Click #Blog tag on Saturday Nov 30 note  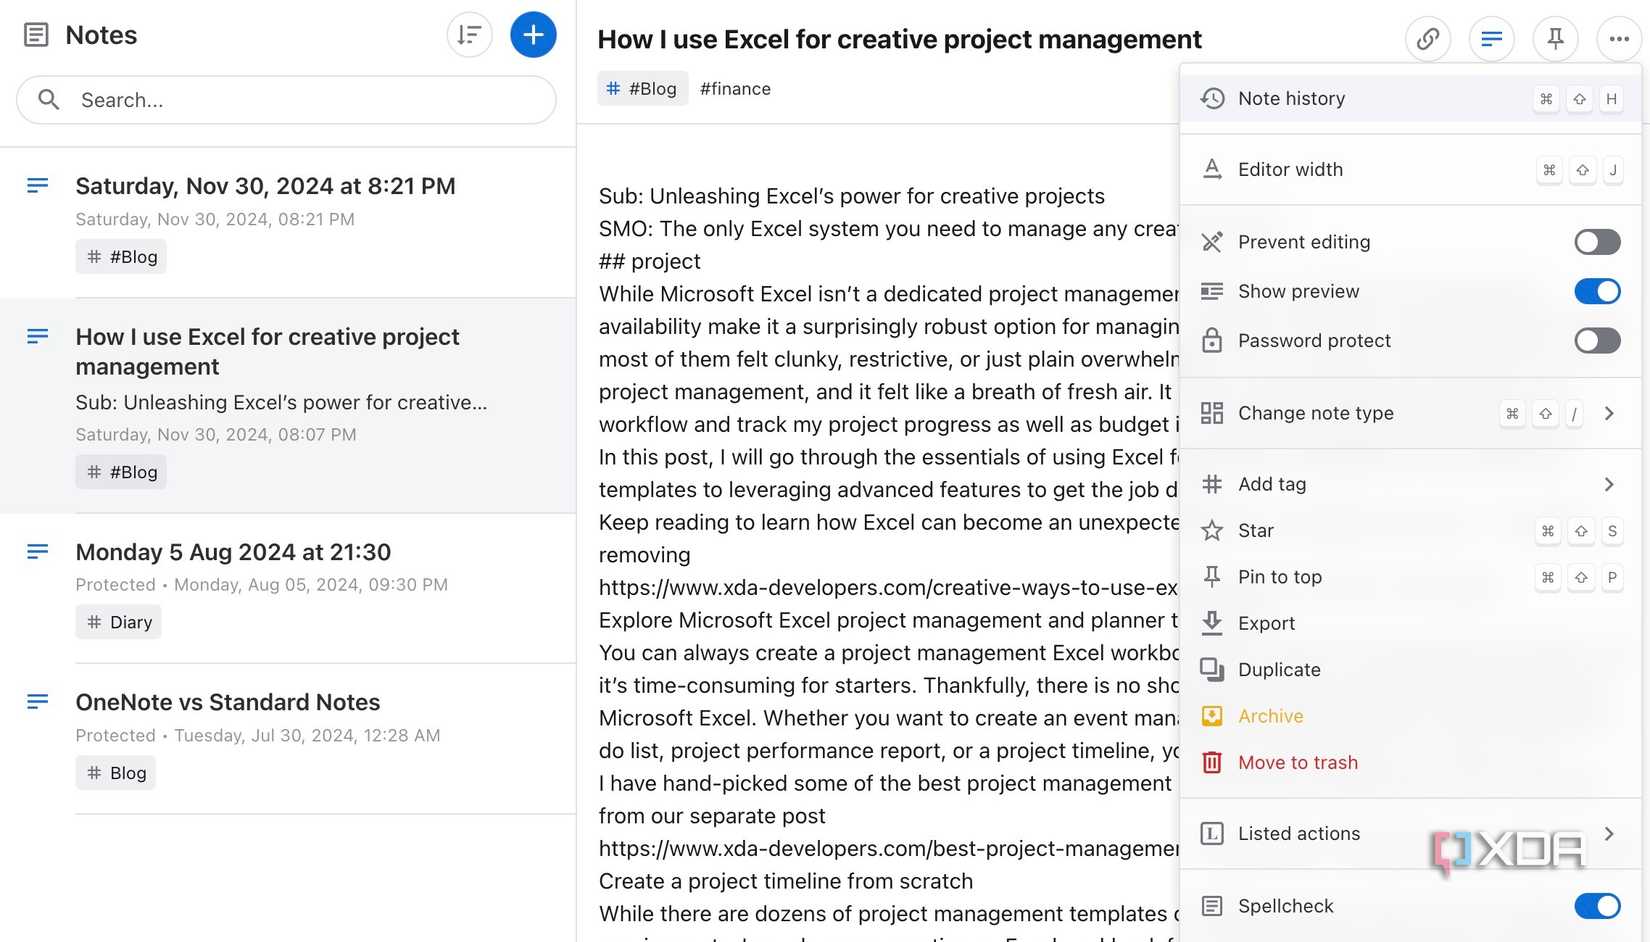pyautogui.click(x=121, y=257)
